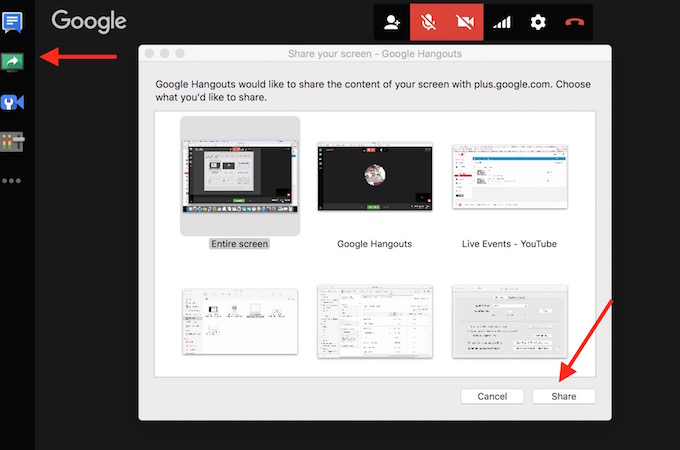The image size is (680, 450).
Task: Select the bottom-middle spreadsheet-like window thumbnail
Action: tap(374, 320)
